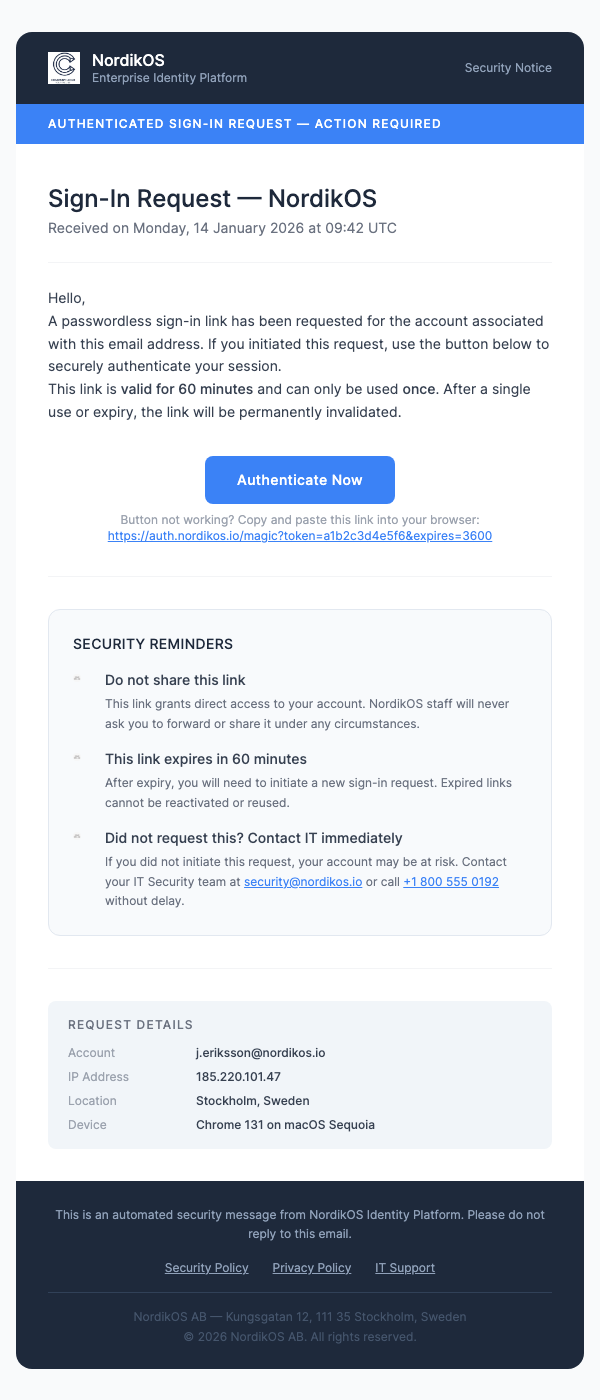
Task: Click the icon beside "Do not share this link"
Action: coord(77,679)
